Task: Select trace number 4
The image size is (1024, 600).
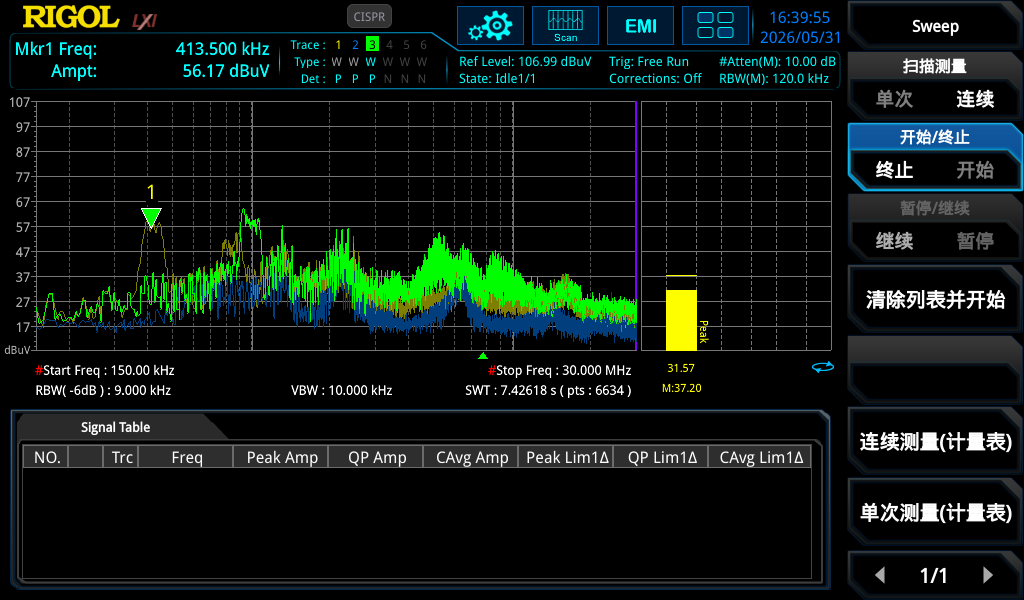Action: (389, 45)
